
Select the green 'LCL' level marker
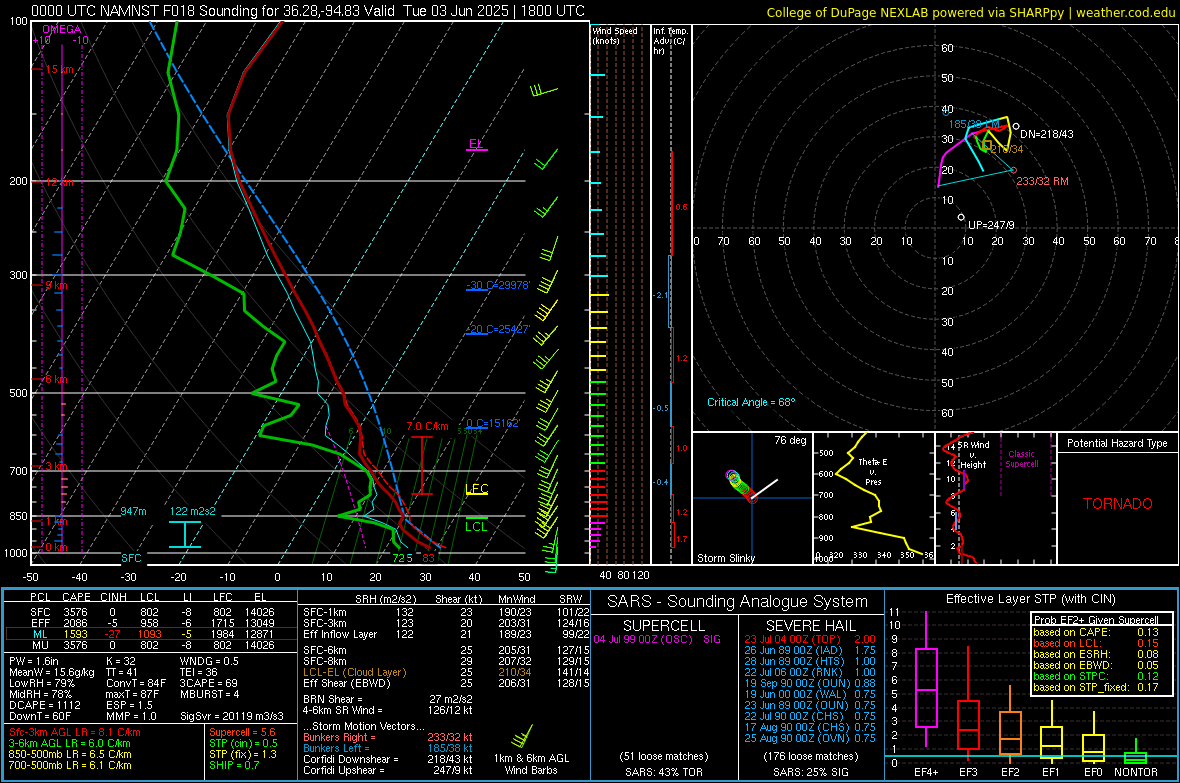[476, 526]
